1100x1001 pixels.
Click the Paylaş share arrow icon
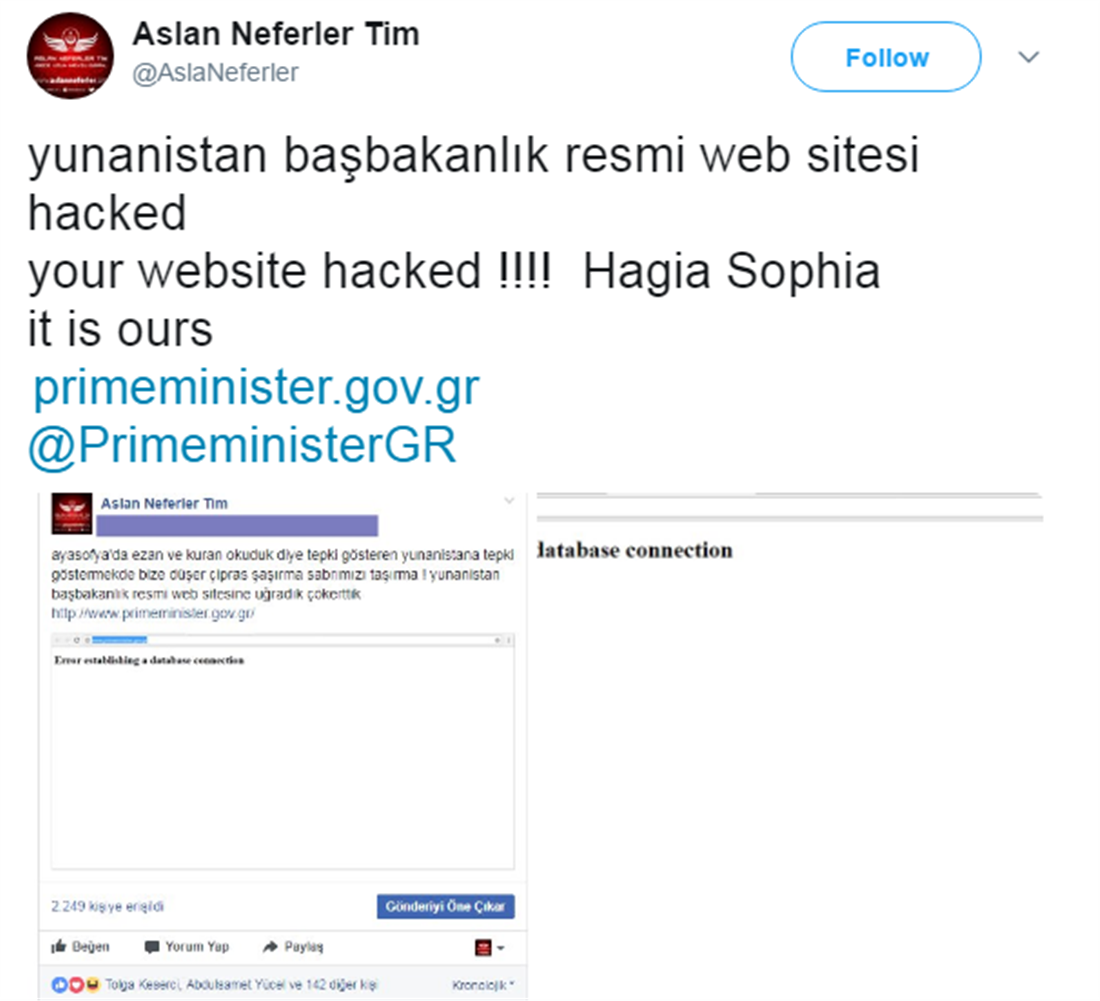(x=270, y=947)
